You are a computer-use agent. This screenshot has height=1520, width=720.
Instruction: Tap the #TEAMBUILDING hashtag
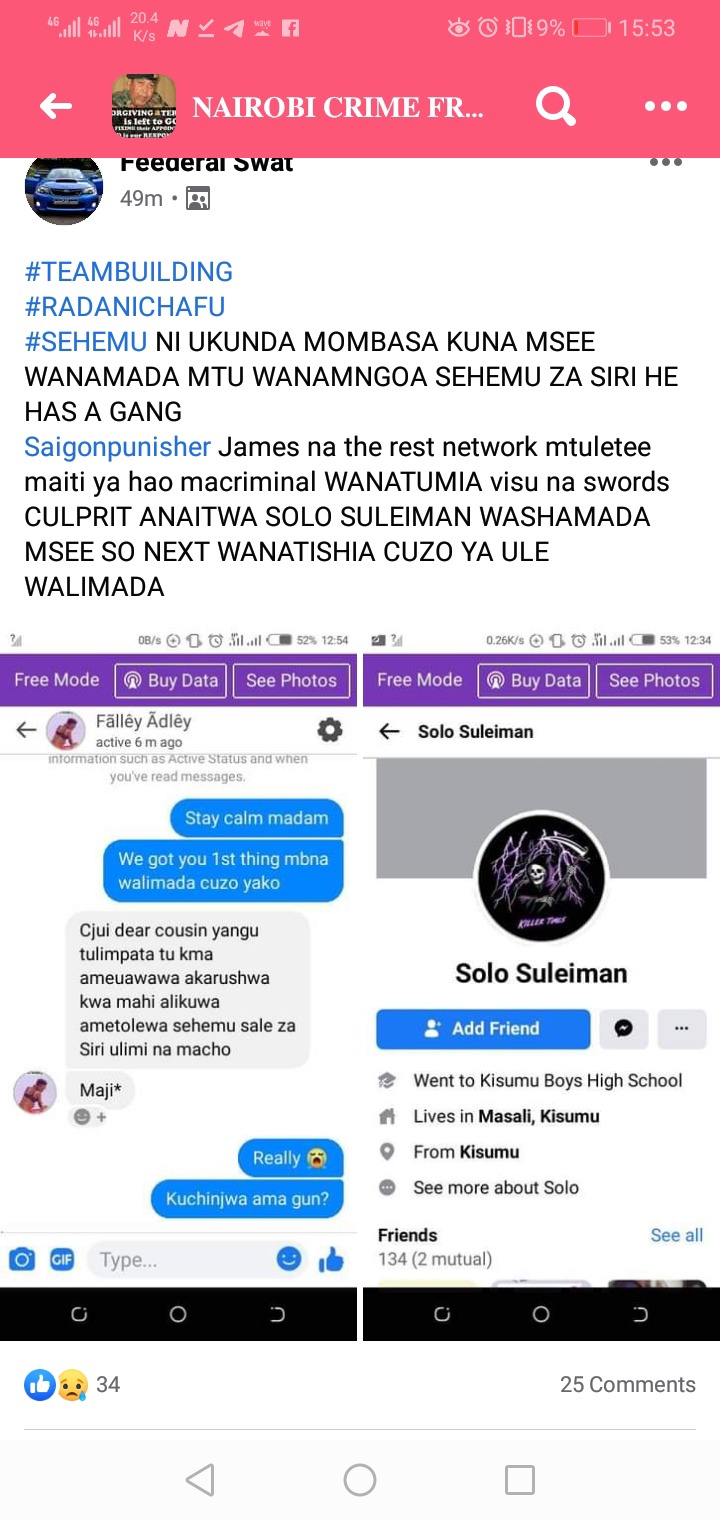pos(129,272)
